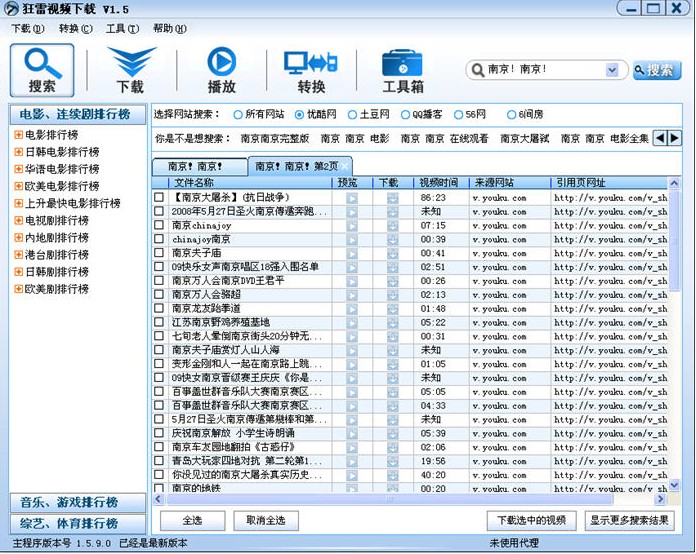Download the 南京夫子庙 video

pos(392,253)
